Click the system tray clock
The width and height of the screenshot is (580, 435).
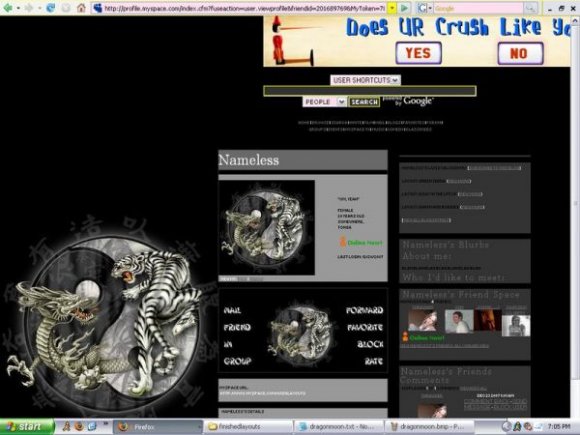tap(559, 426)
